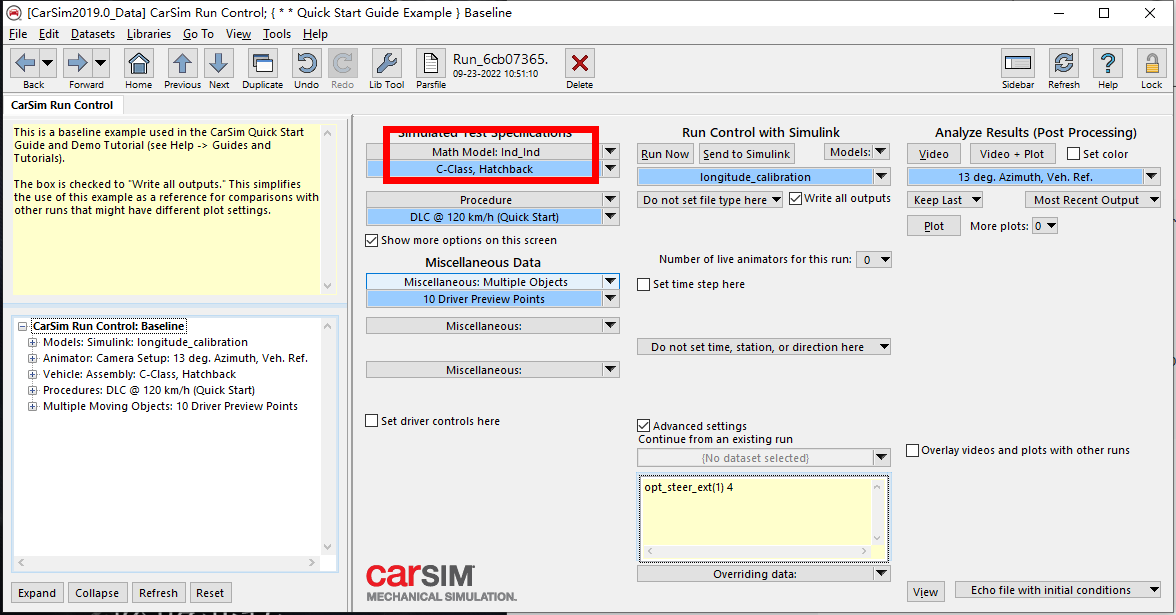Open Echo file with initial conditions dropdown
Screen dimensions: 1176x615
(x=1058, y=590)
